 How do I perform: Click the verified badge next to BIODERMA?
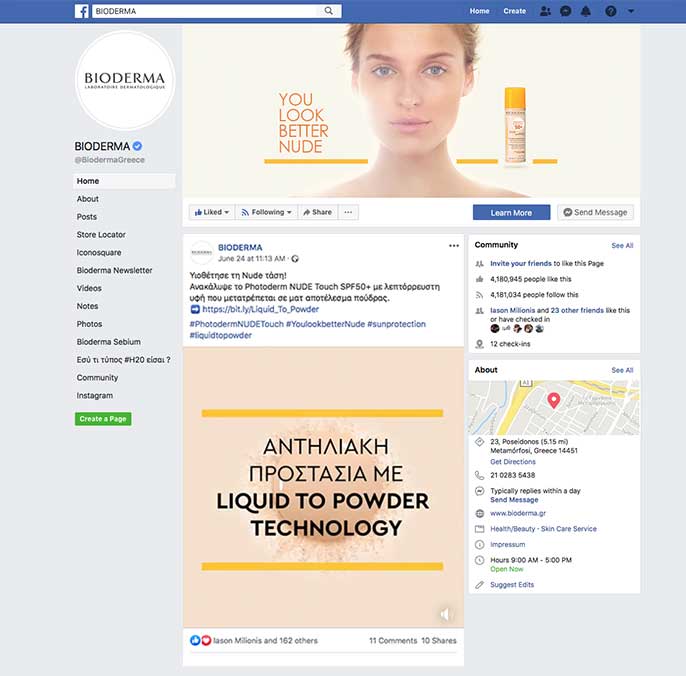pos(137,146)
